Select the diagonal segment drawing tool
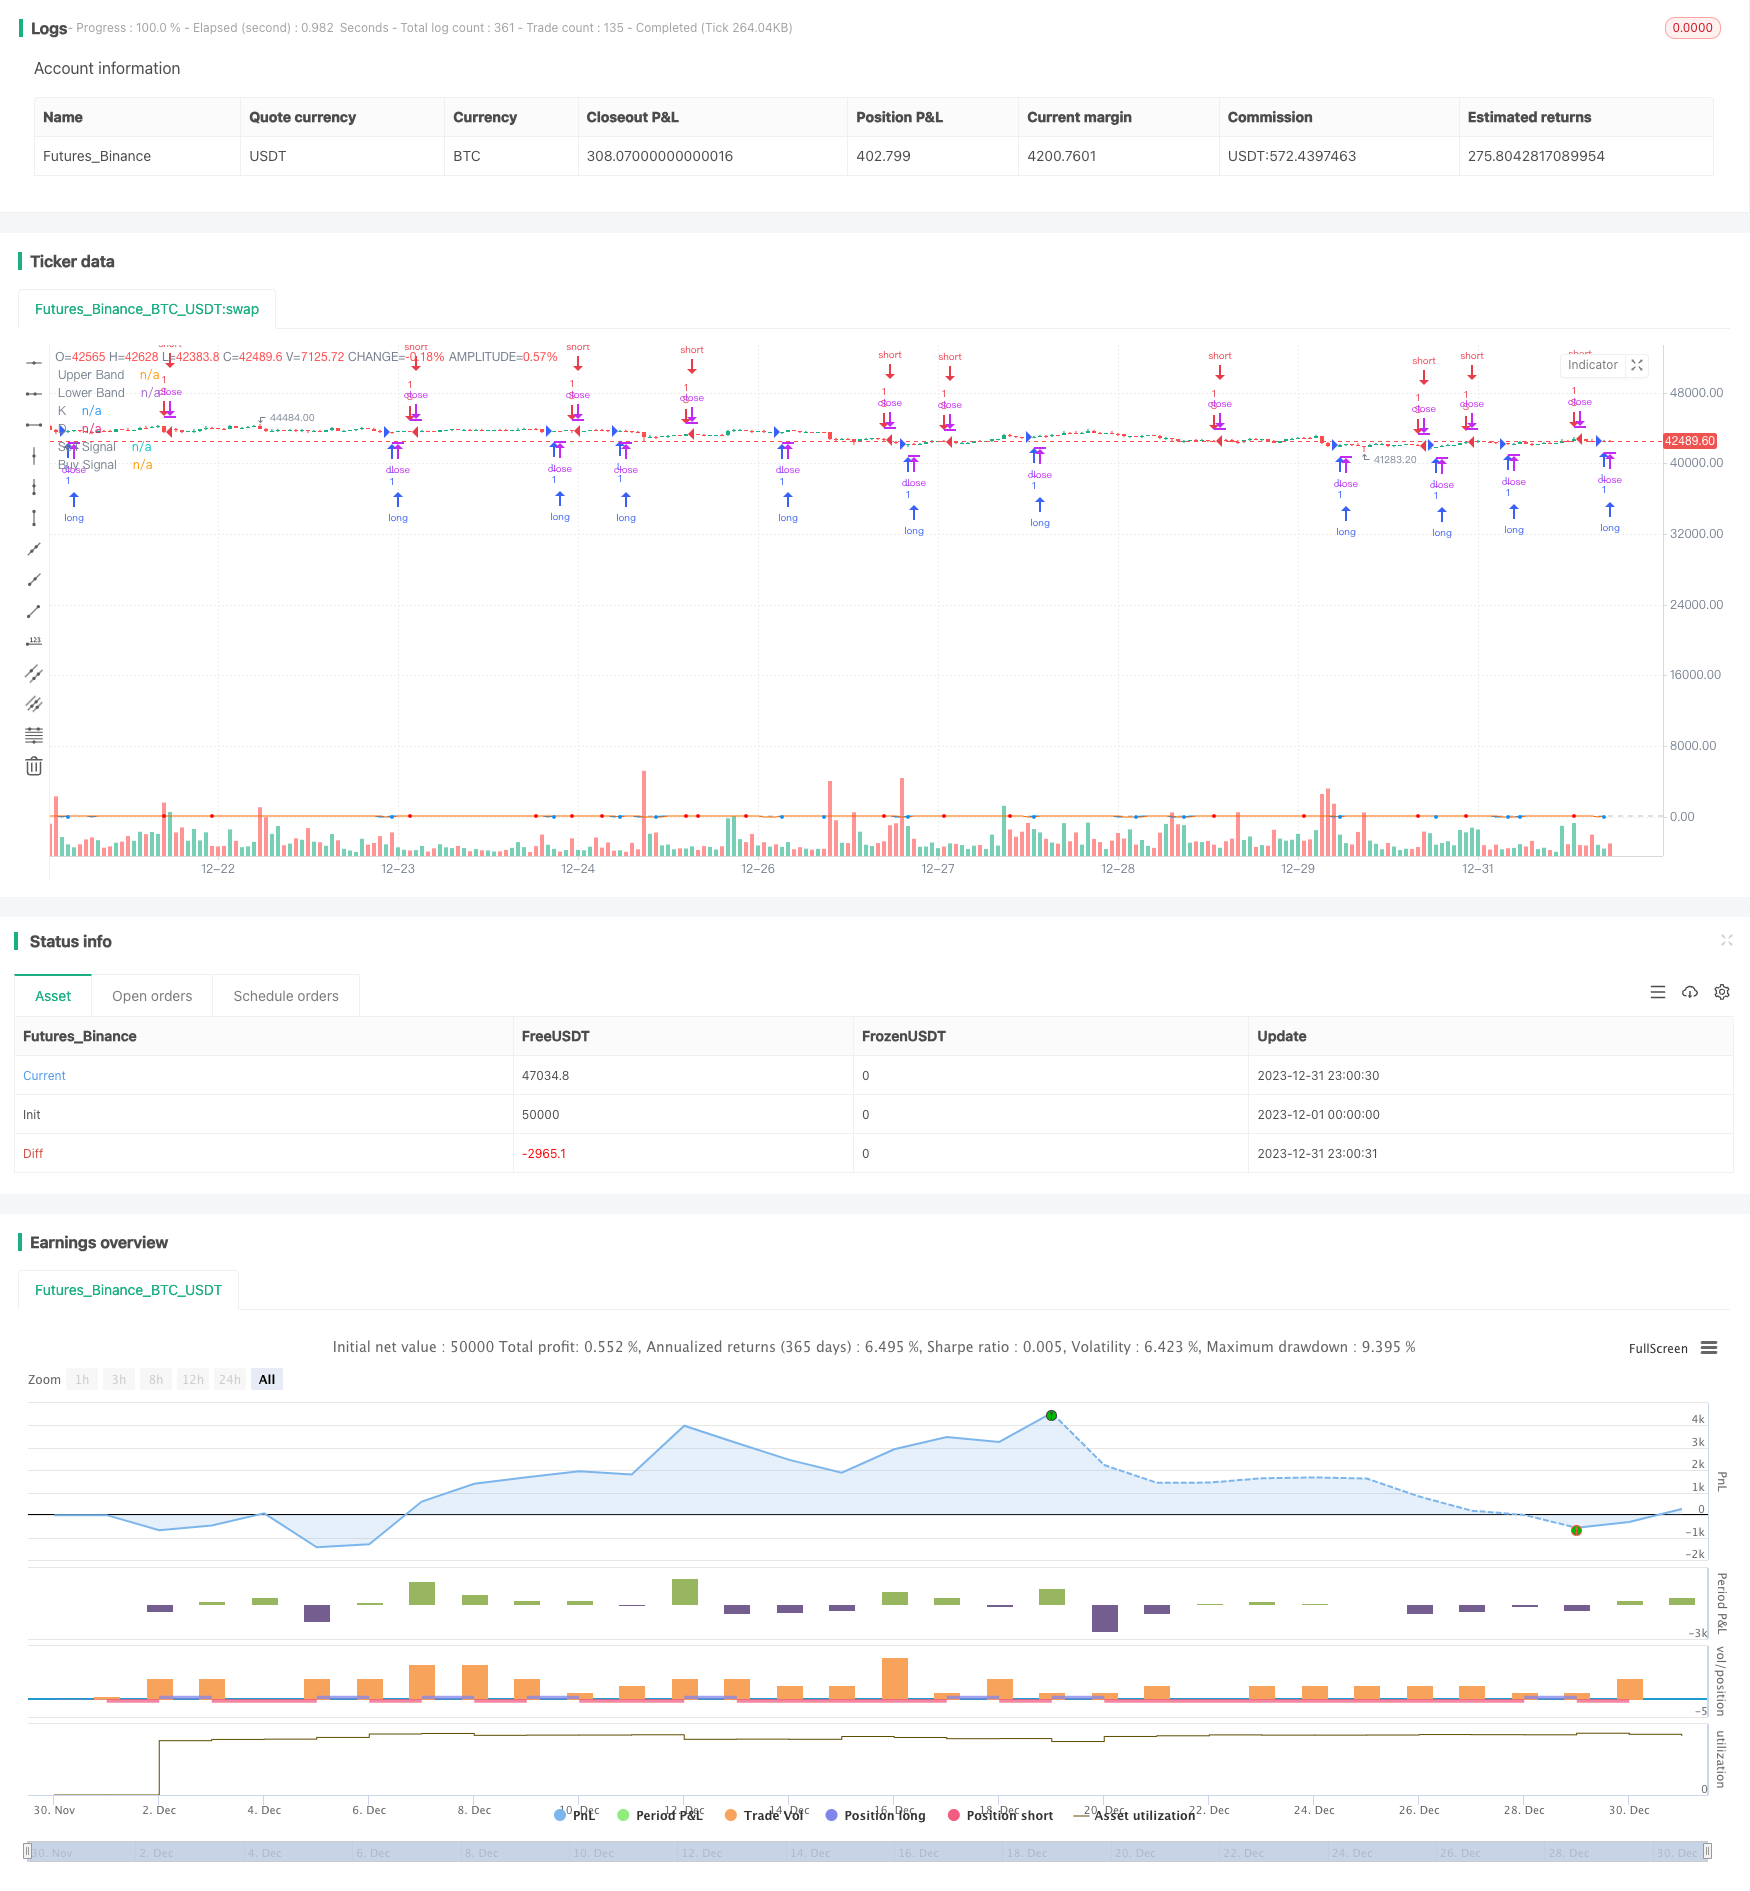Screen dimensions: 1750x1891 (x=34, y=611)
